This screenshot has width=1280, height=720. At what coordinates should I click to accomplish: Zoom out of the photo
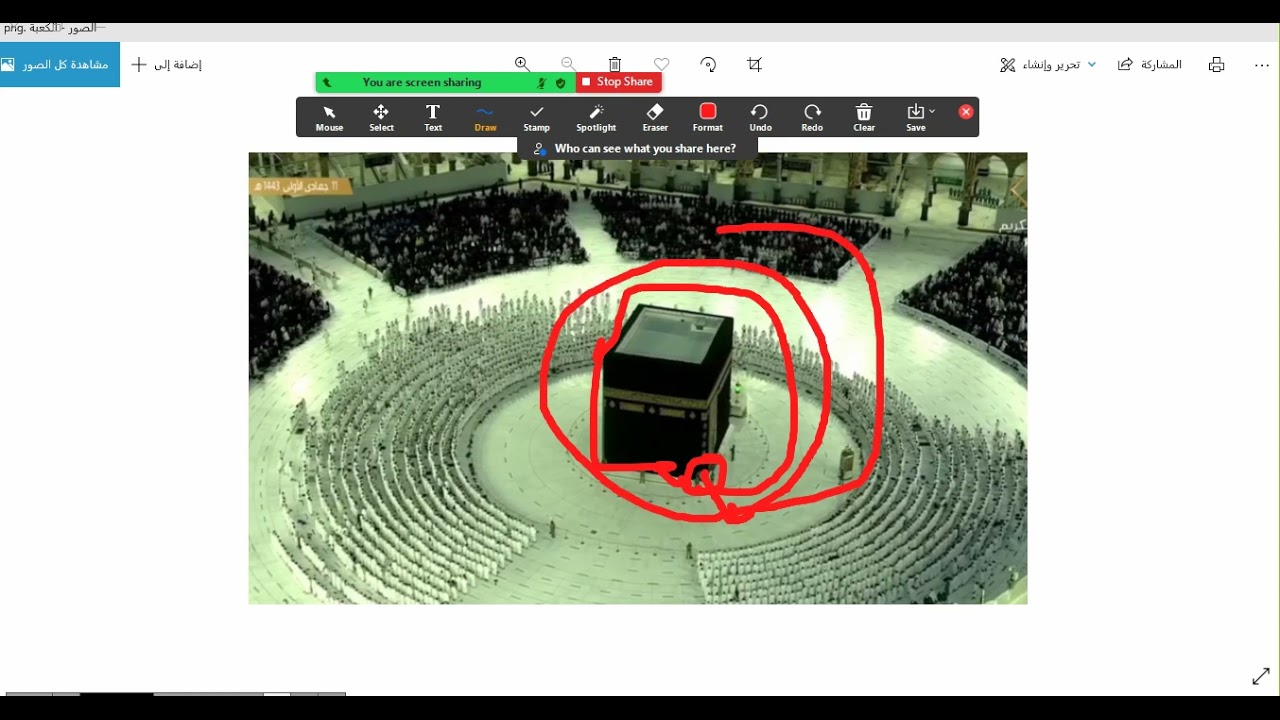coord(568,64)
